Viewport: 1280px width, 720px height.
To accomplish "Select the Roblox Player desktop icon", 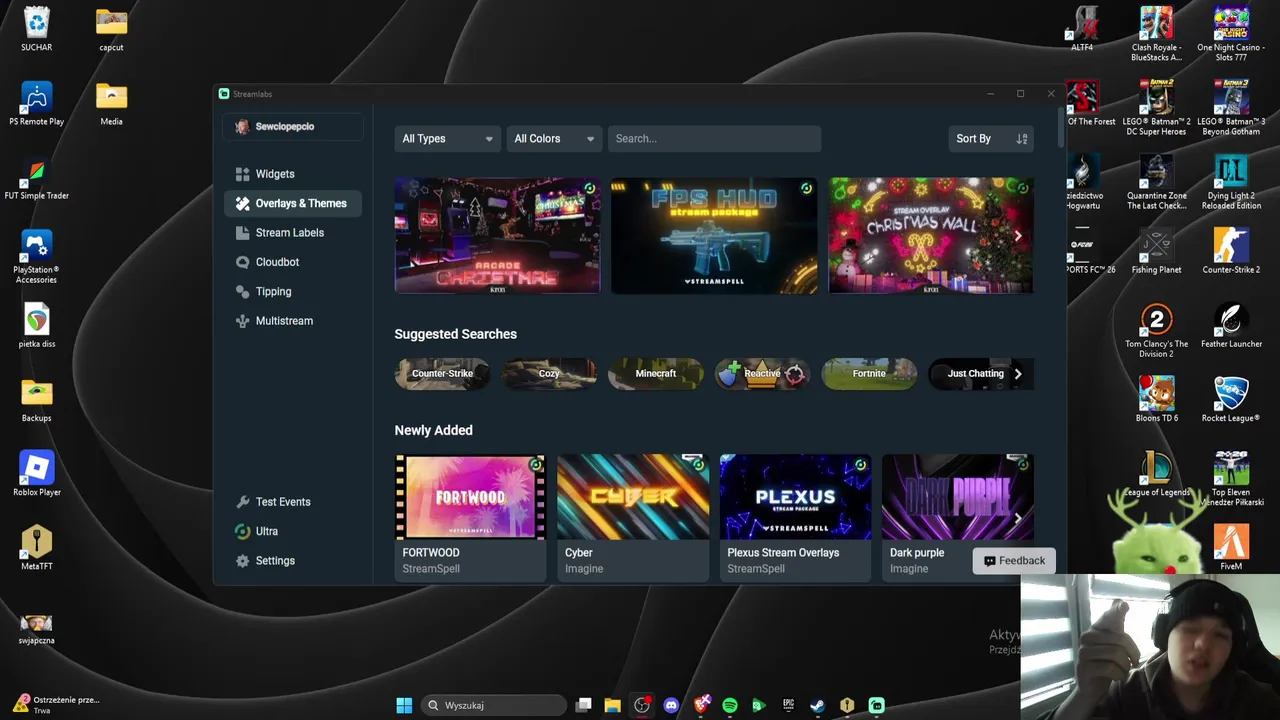I will tap(37, 474).
